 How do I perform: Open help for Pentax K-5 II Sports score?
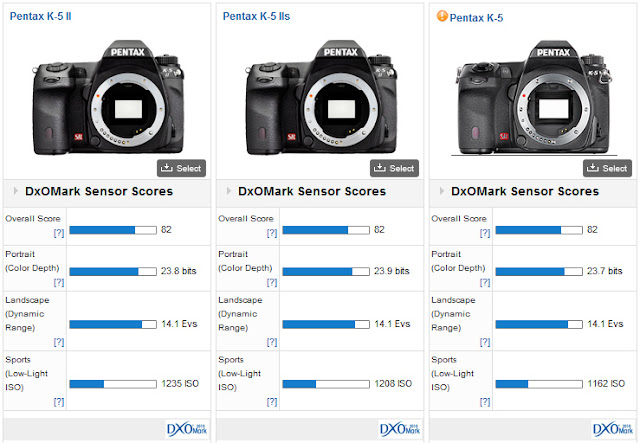pos(59,400)
